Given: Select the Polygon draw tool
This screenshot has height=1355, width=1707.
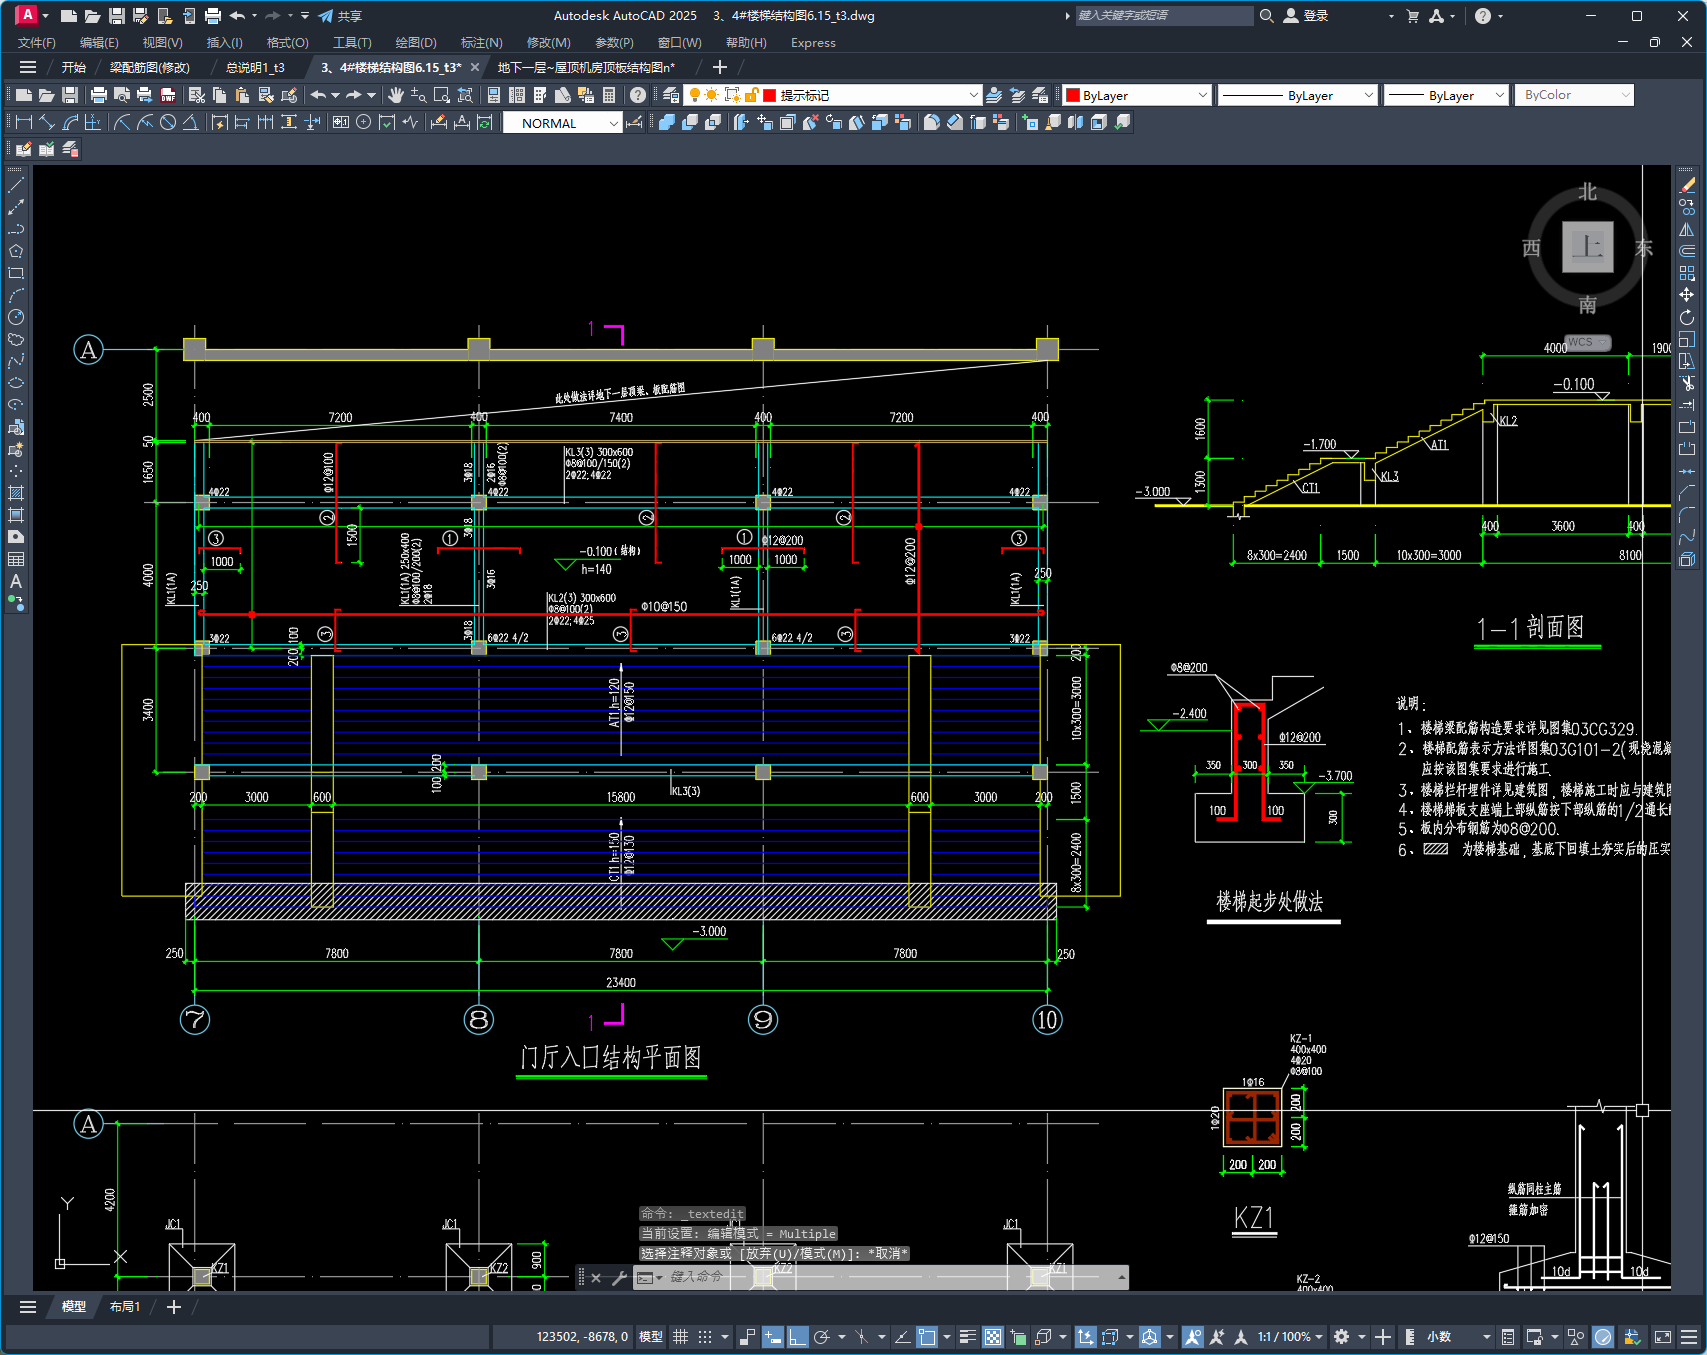Looking at the screenshot, I should pos(16,251).
